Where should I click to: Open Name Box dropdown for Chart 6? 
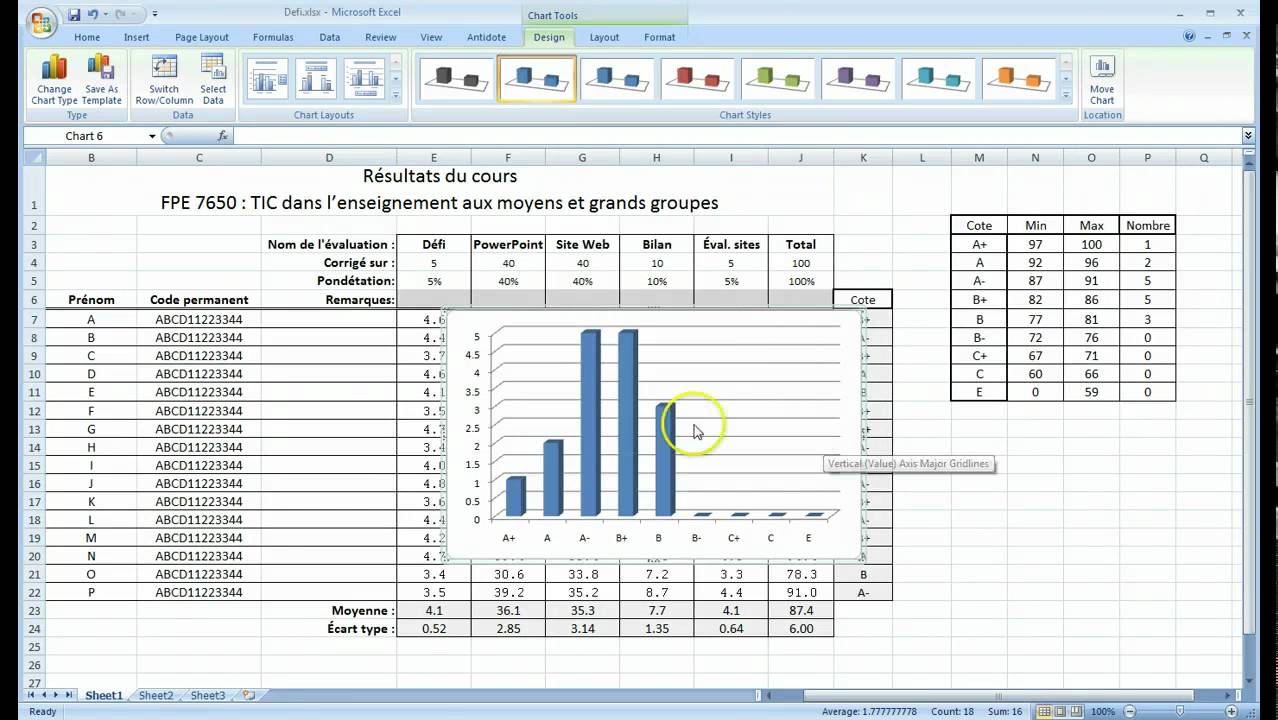click(x=153, y=136)
